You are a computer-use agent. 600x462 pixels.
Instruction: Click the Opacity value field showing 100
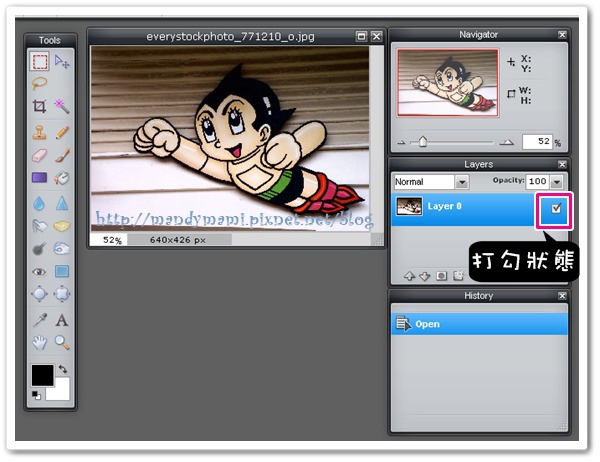click(x=538, y=181)
